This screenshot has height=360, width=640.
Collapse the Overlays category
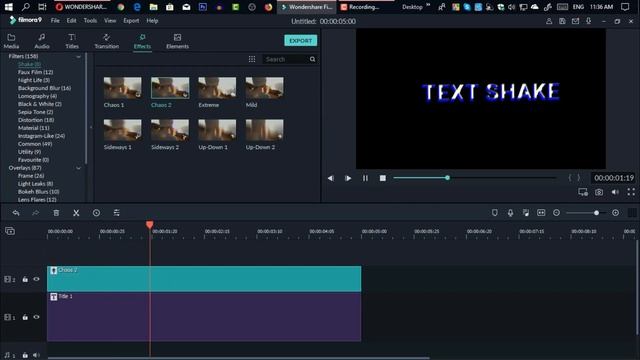pyautogui.click(x=78, y=168)
